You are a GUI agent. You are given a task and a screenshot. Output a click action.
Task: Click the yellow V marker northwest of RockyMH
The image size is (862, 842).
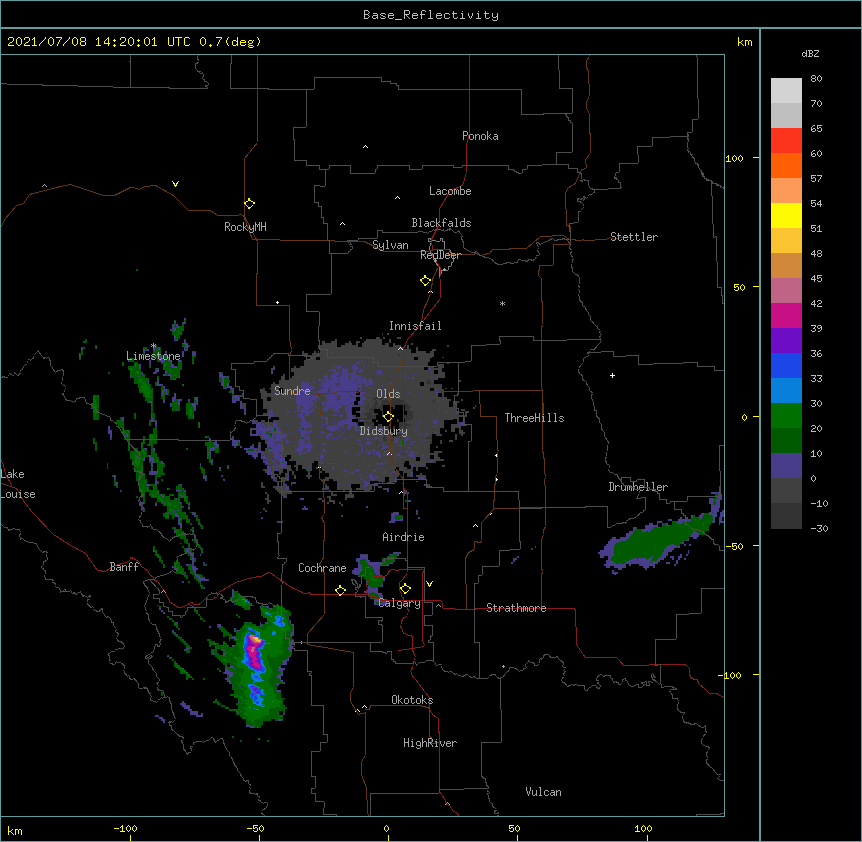click(175, 184)
